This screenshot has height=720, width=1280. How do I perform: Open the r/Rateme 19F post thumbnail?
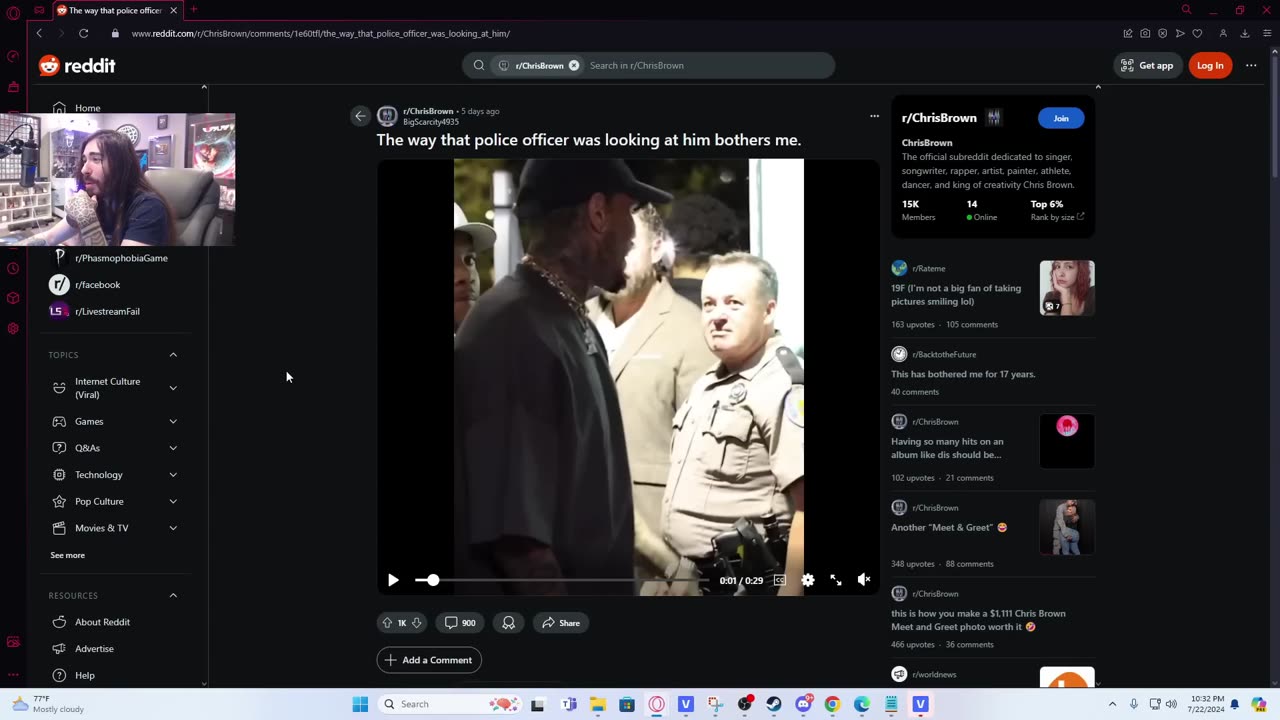pos(1067,288)
